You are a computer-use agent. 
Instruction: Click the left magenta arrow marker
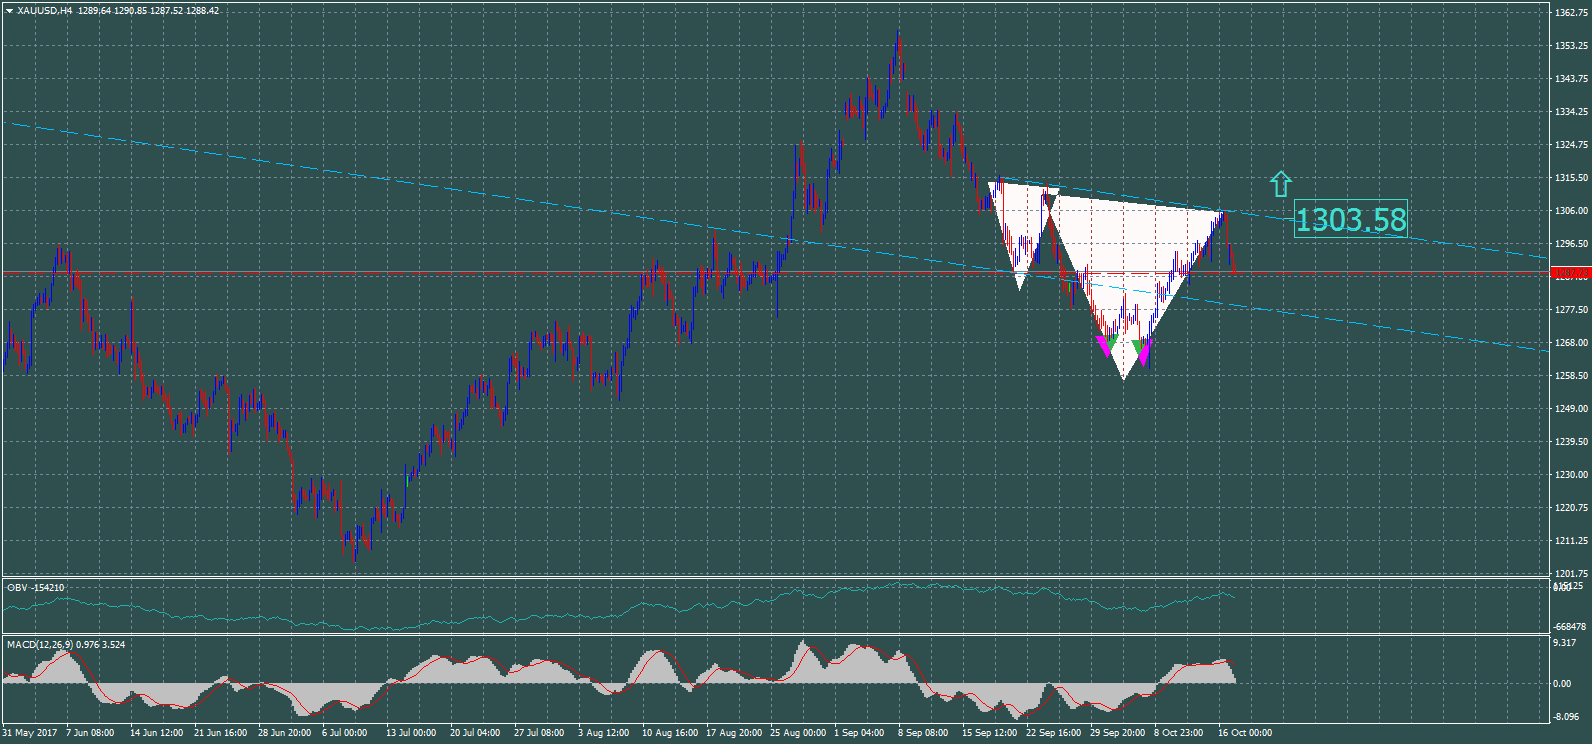click(x=1103, y=347)
